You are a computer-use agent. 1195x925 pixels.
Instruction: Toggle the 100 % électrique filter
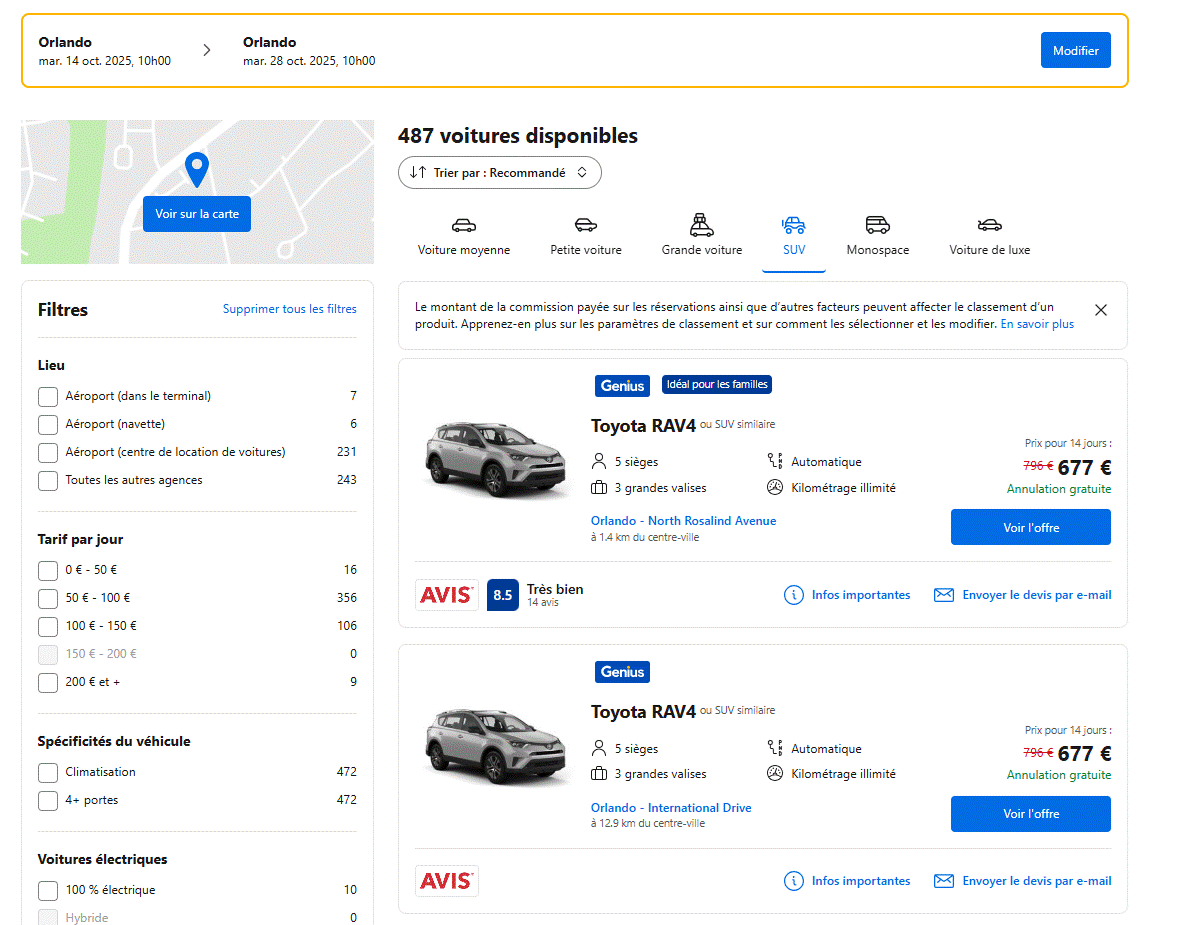(48, 891)
